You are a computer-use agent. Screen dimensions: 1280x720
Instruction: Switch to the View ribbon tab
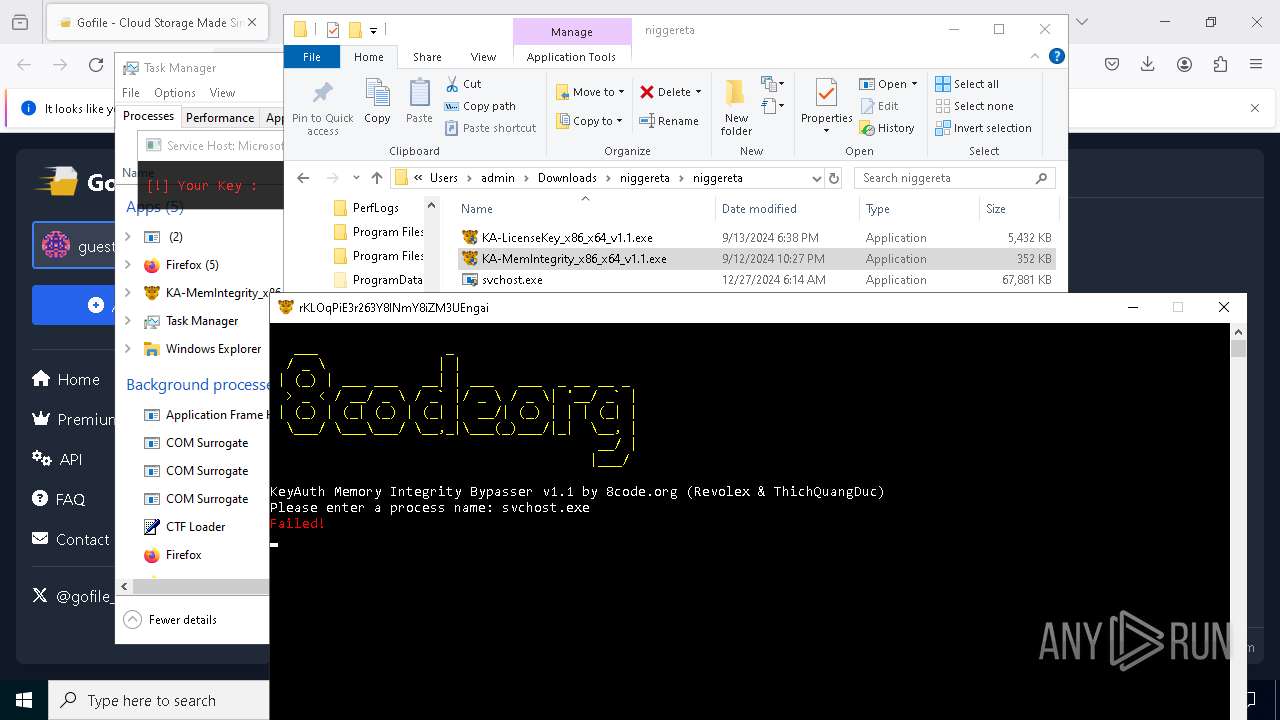tap(483, 57)
